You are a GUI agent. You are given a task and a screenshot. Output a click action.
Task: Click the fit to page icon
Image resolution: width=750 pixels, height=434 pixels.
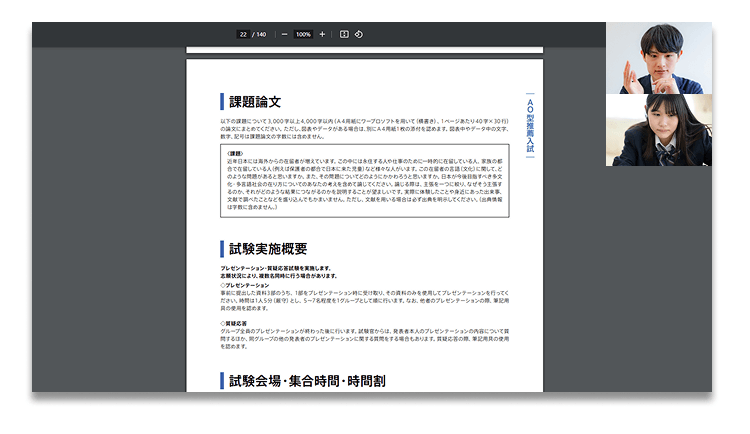coord(344,34)
